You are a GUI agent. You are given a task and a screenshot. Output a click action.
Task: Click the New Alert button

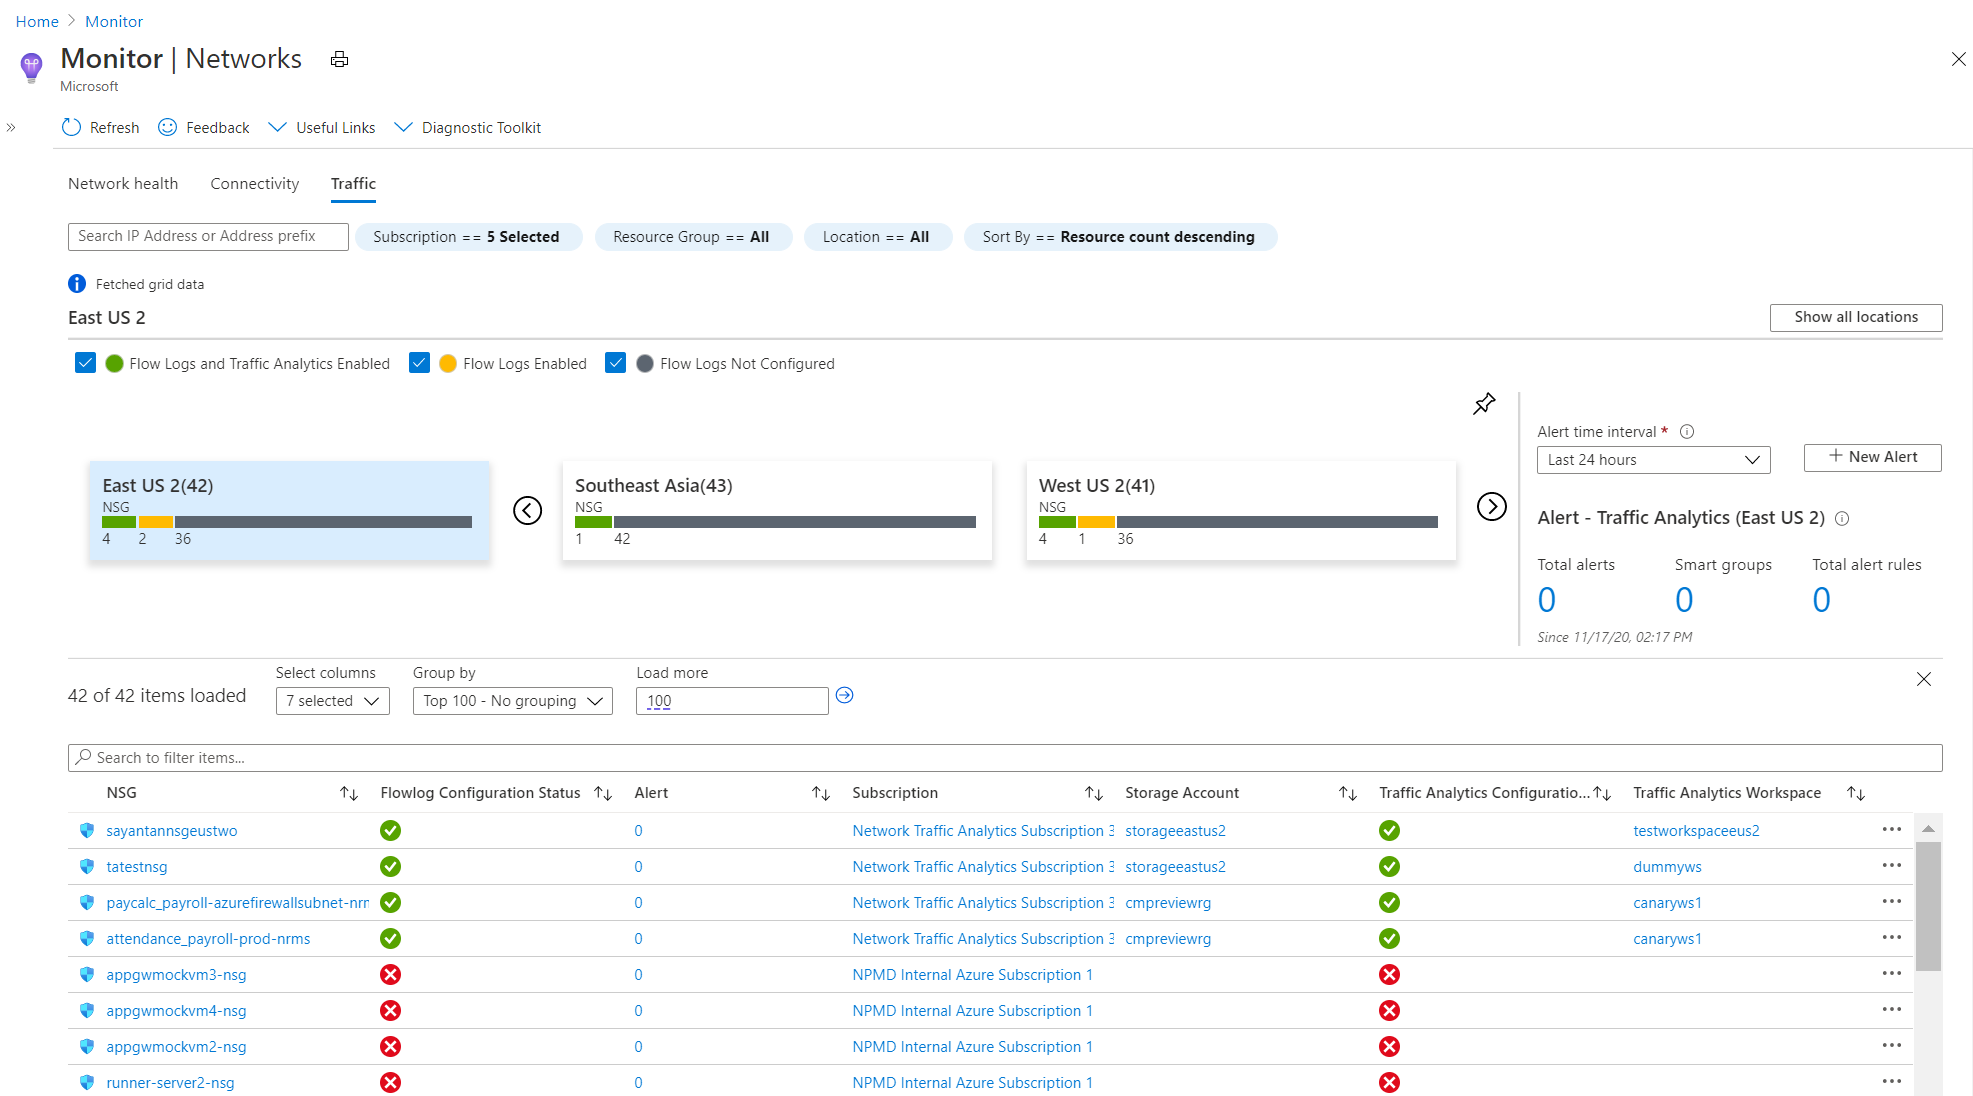click(1872, 457)
